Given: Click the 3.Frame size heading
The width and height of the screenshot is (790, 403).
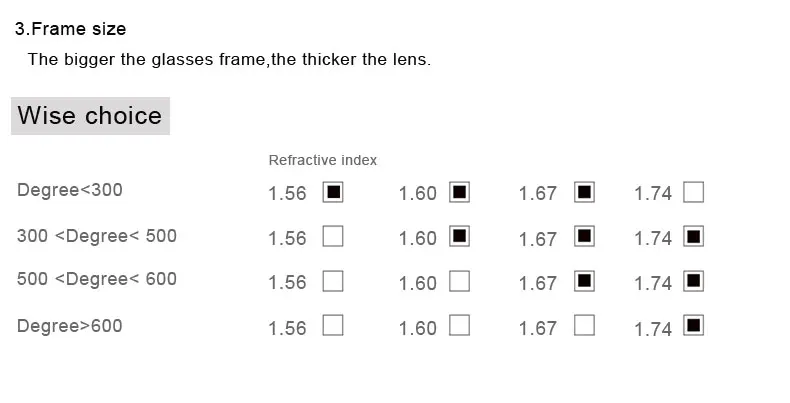Looking at the screenshot, I should [70, 30].
